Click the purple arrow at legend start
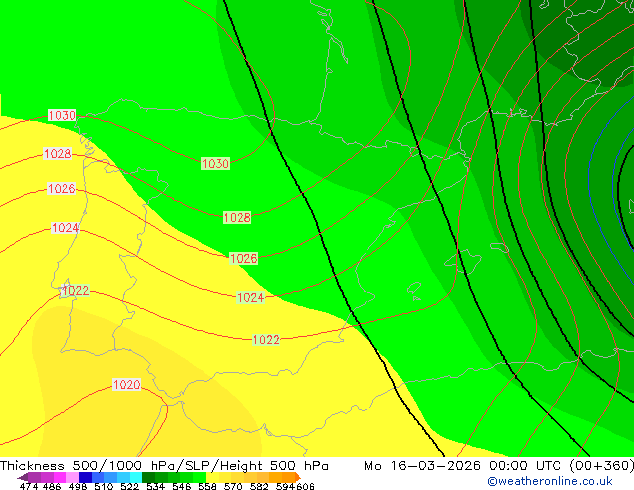 pyautogui.click(x=23, y=477)
